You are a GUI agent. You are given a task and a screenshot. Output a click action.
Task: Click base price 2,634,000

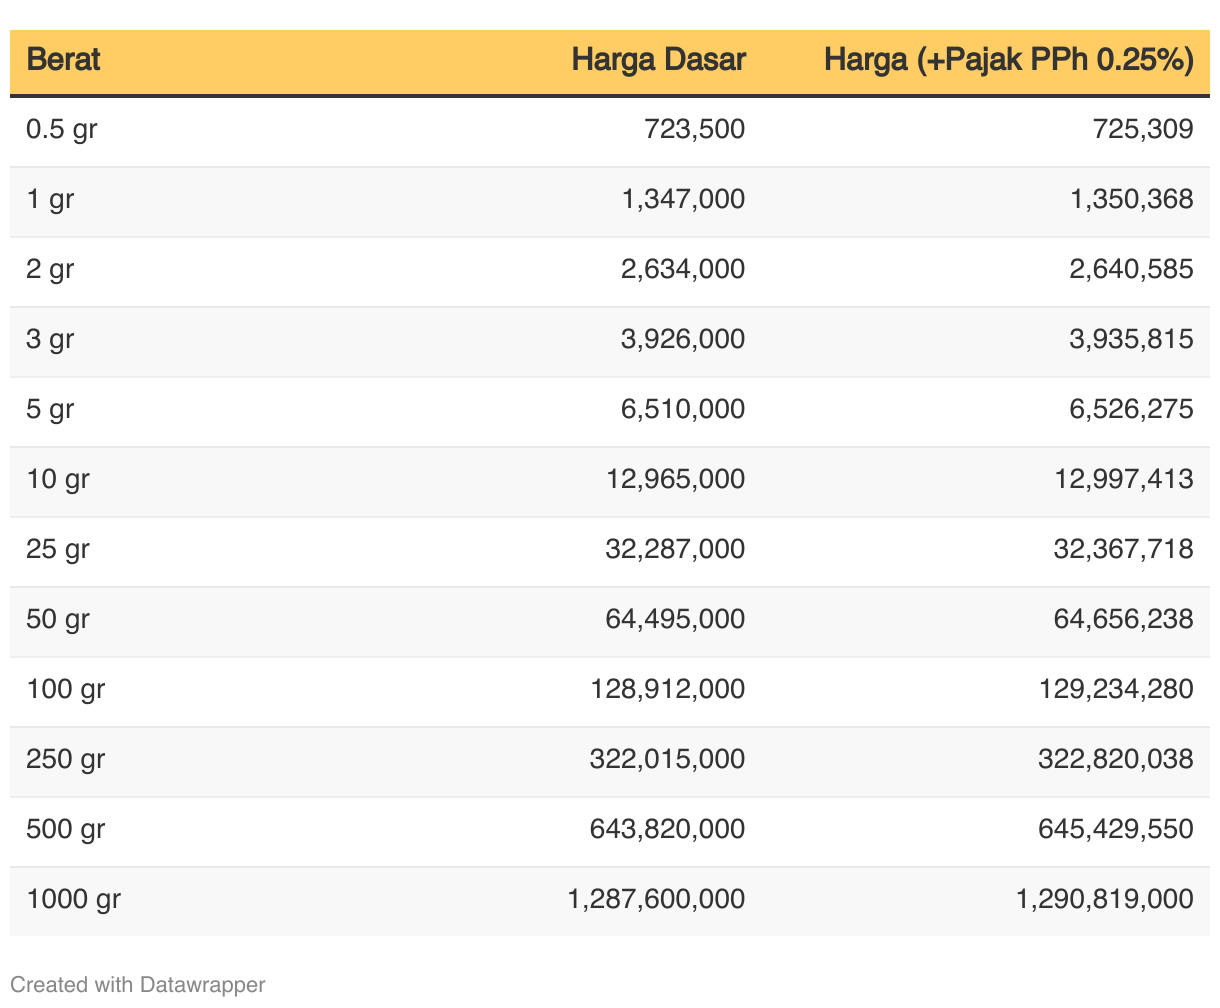coord(683,269)
